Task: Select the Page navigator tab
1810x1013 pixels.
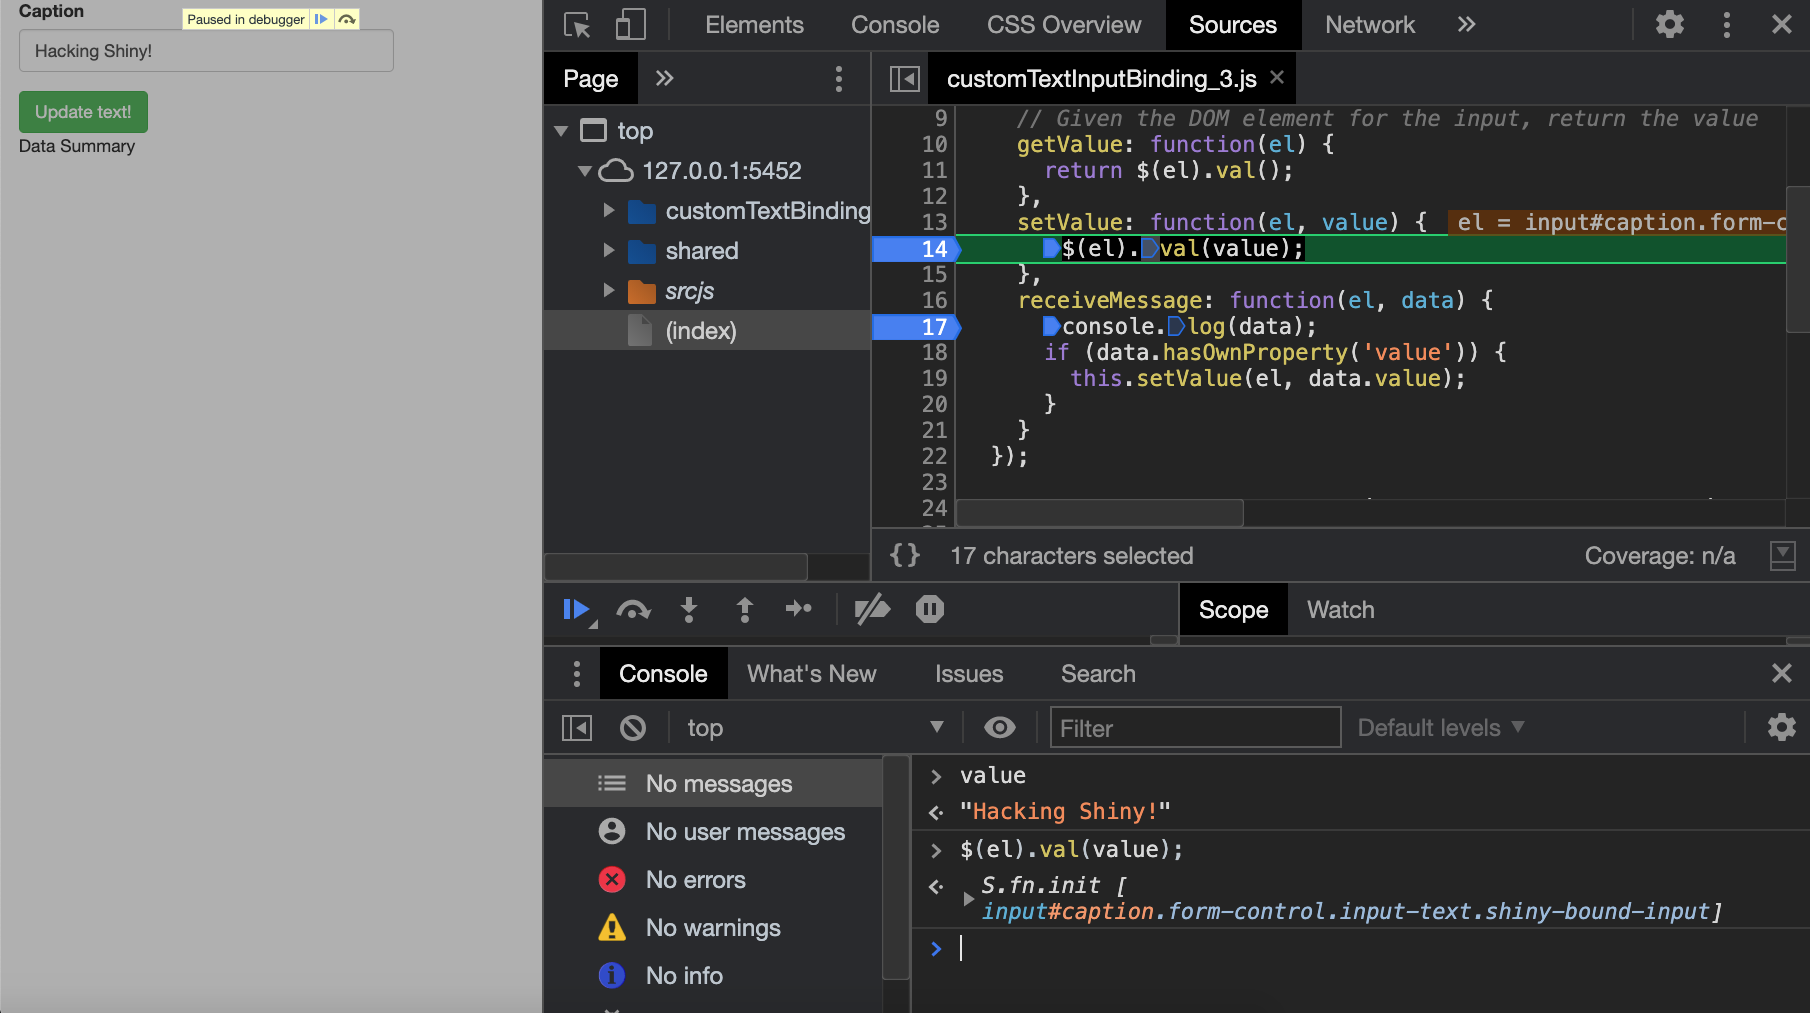Action: coord(591,79)
